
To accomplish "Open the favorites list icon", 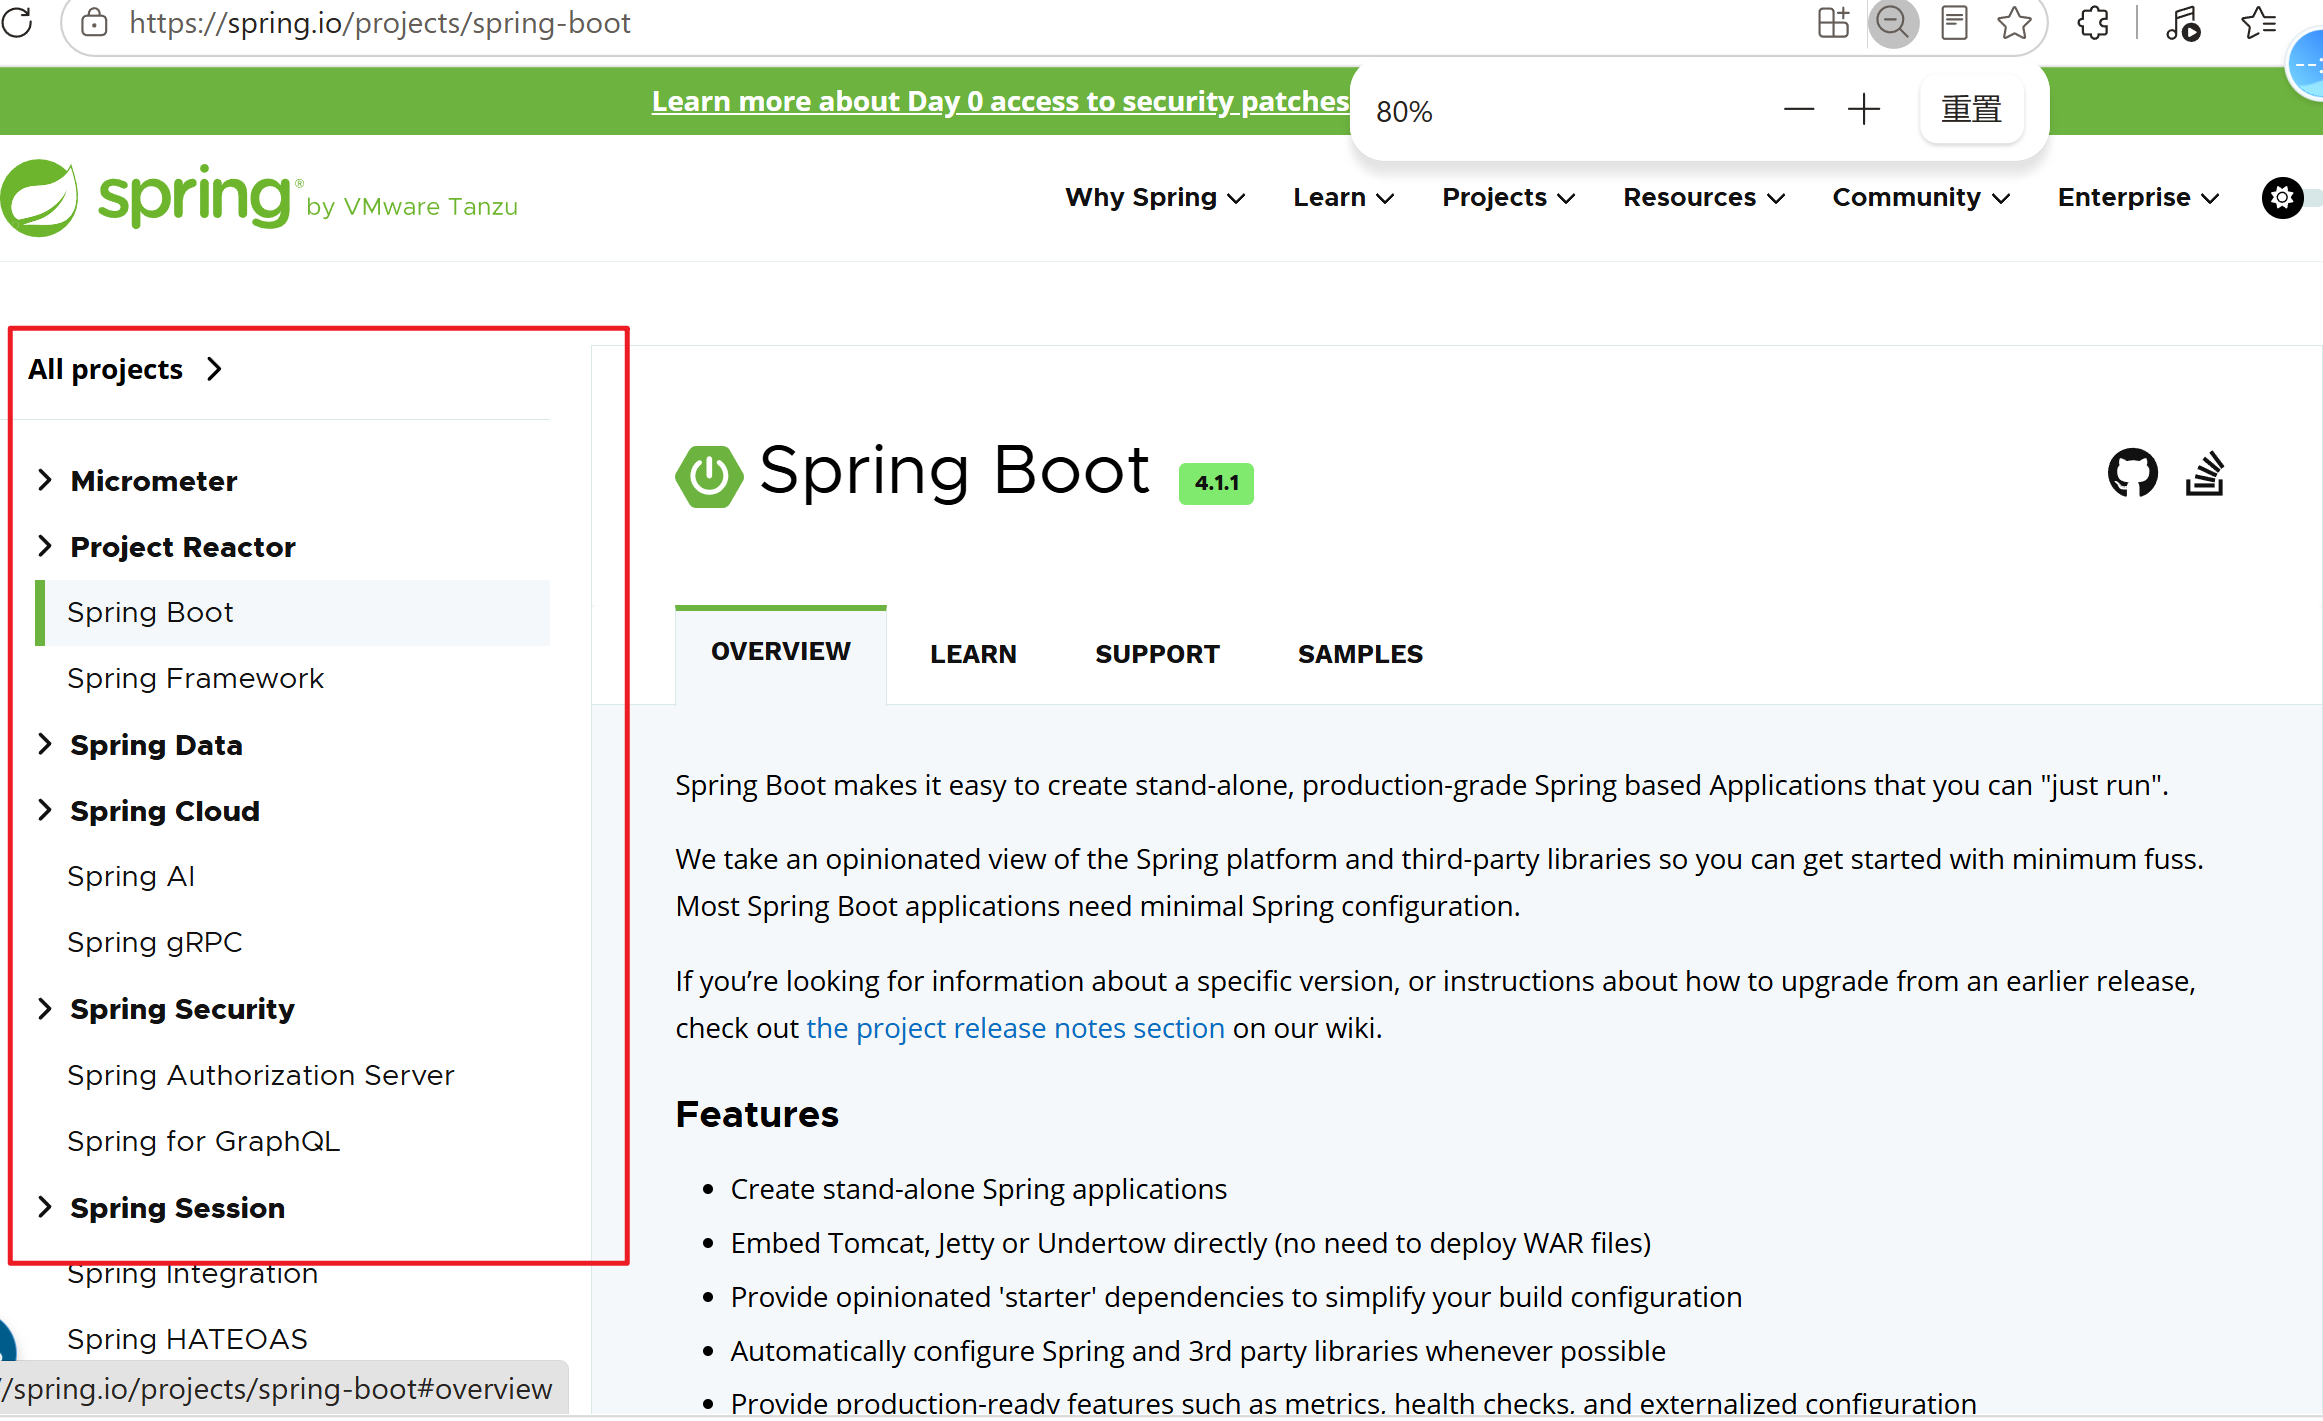I will tap(2259, 23).
